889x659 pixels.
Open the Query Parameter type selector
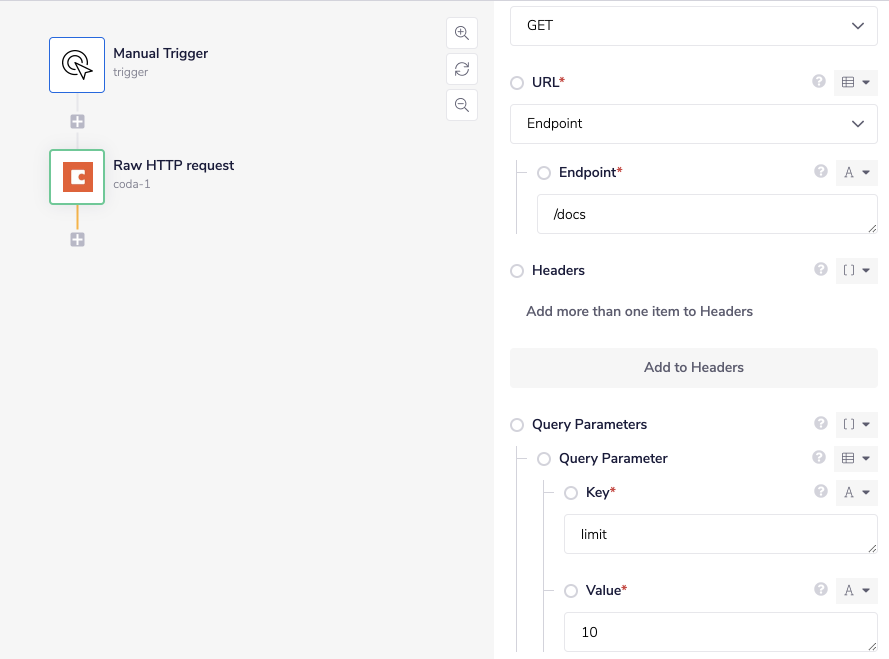856,458
